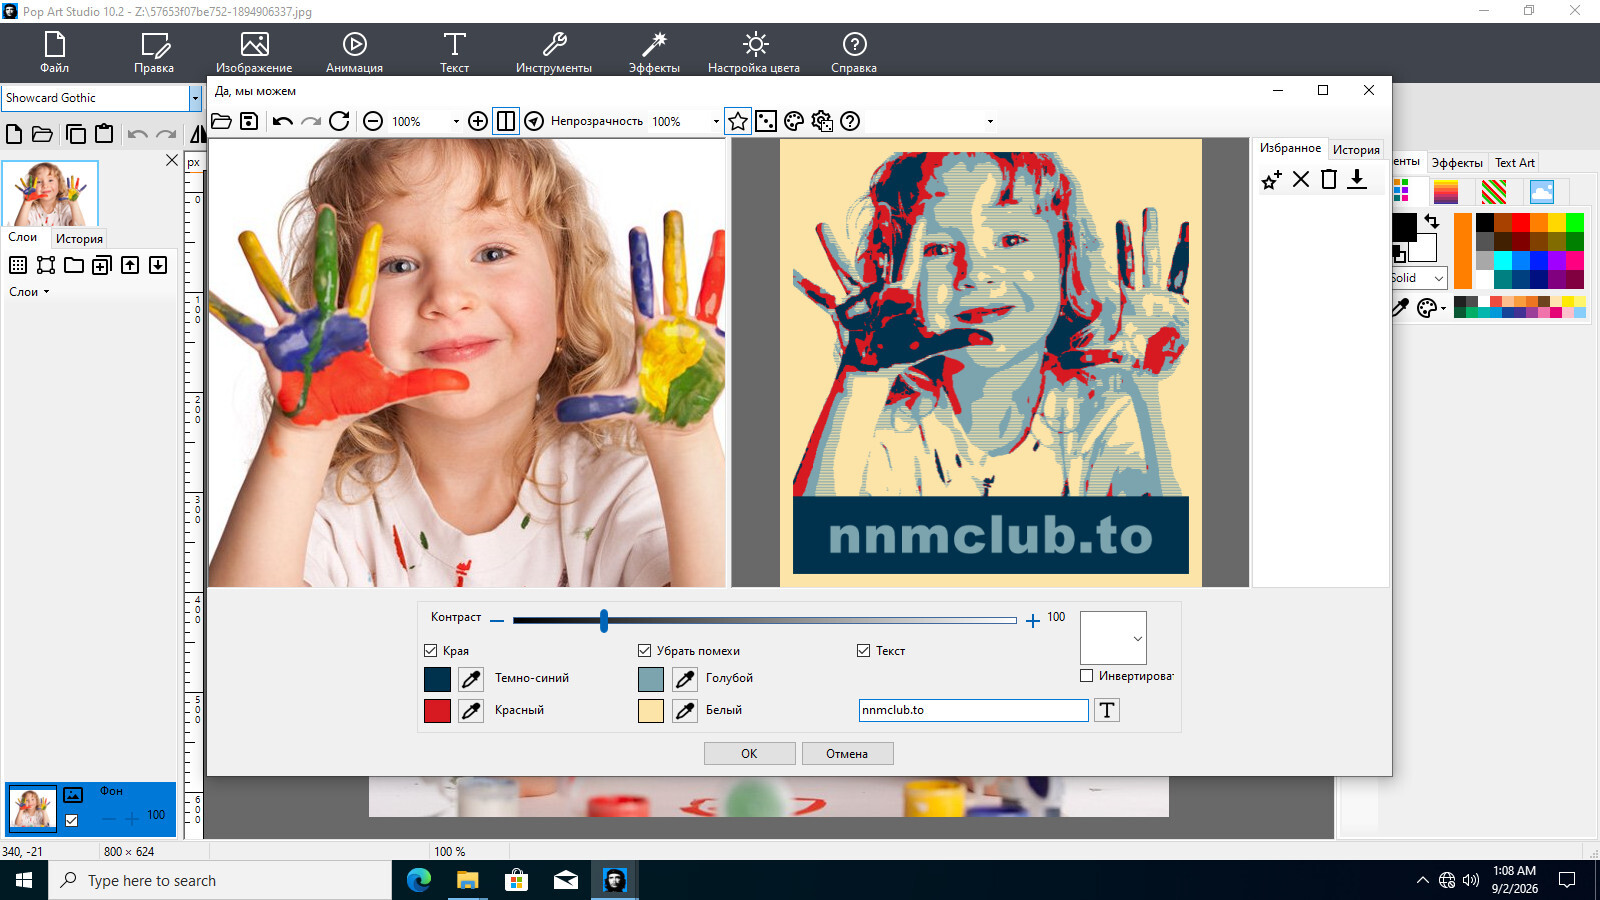Image resolution: width=1600 pixels, height=900 pixels.
Task: Click the split view compare icon
Action: point(506,121)
